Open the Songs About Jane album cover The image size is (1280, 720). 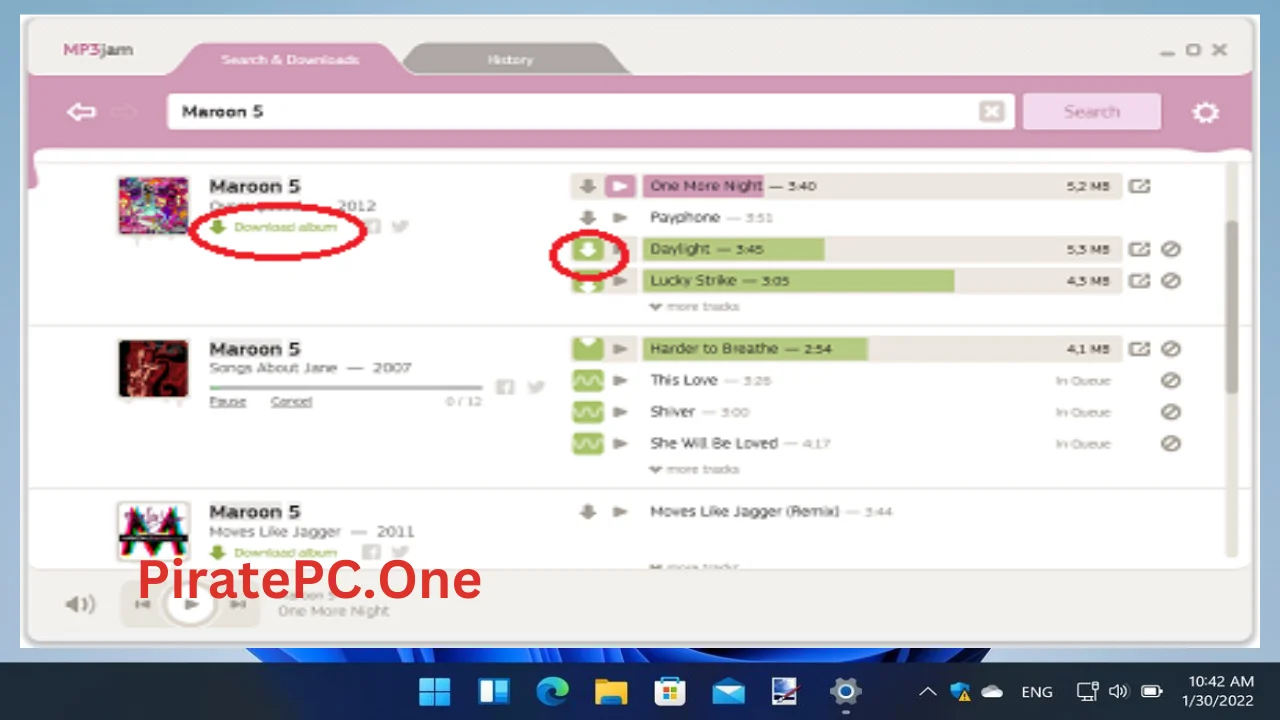tap(153, 368)
